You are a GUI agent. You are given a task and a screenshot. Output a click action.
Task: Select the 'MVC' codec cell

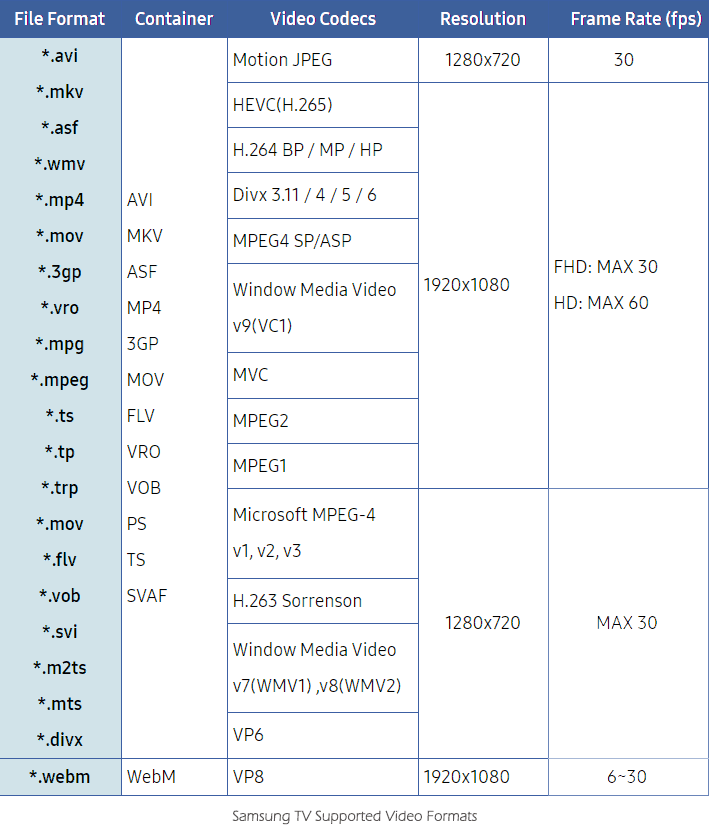tap(323, 376)
